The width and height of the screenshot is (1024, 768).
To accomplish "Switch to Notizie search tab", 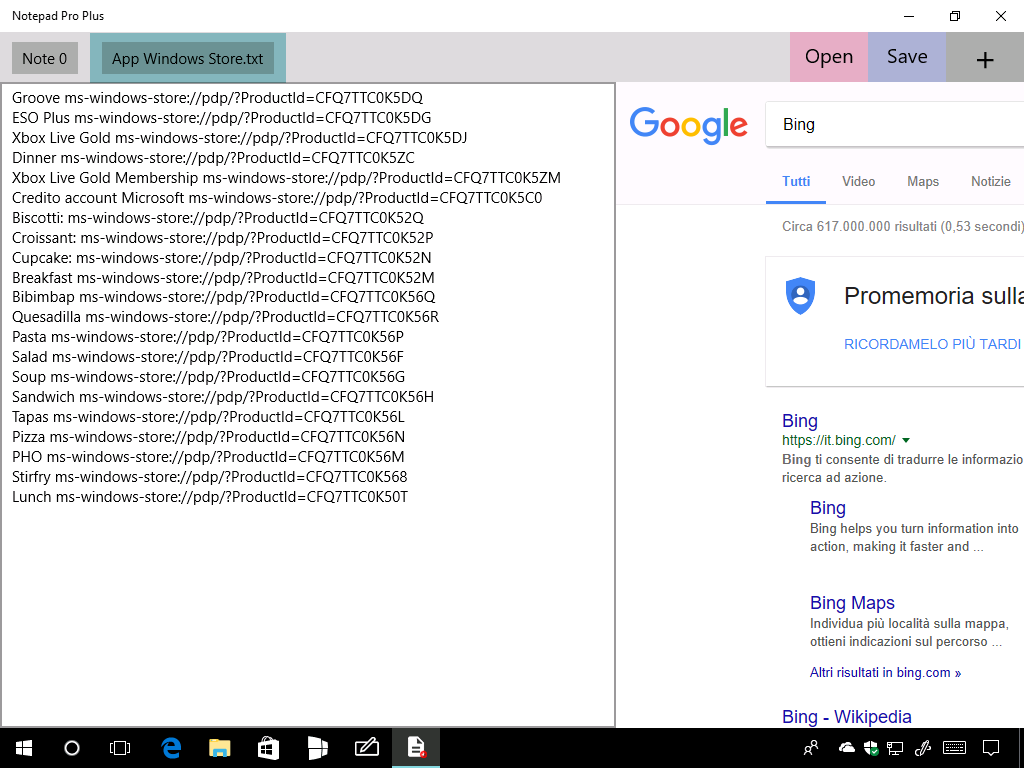I will pos(991,182).
